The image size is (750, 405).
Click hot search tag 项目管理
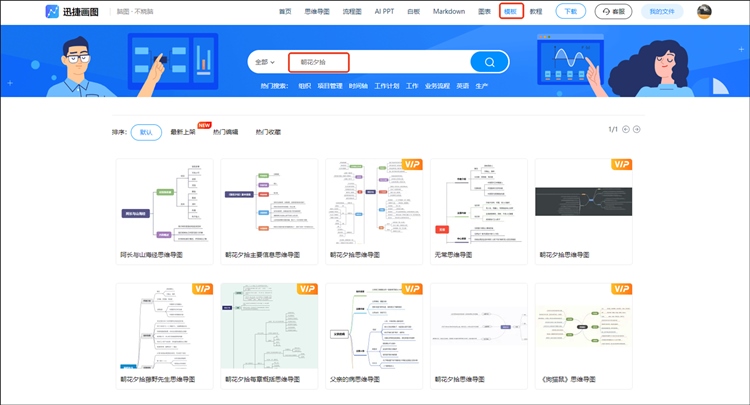pyautogui.click(x=330, y=86)
